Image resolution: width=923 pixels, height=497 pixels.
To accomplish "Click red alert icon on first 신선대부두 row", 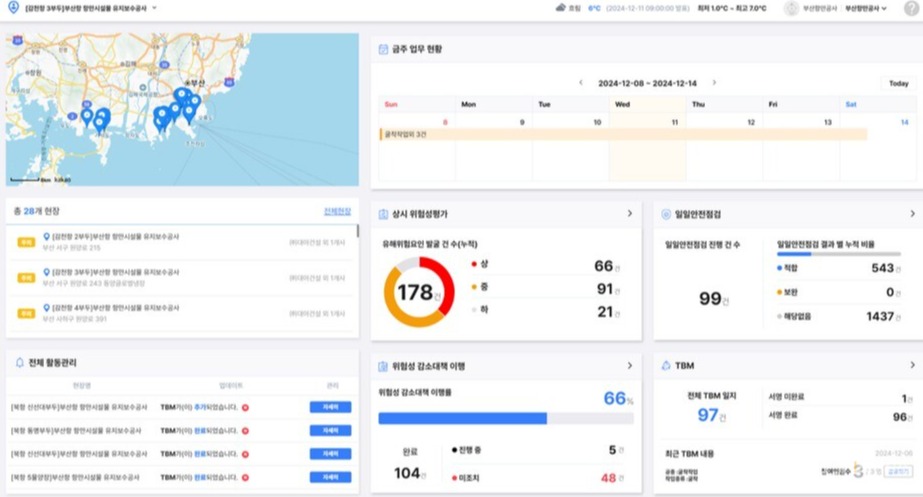I will coord(245,407).
